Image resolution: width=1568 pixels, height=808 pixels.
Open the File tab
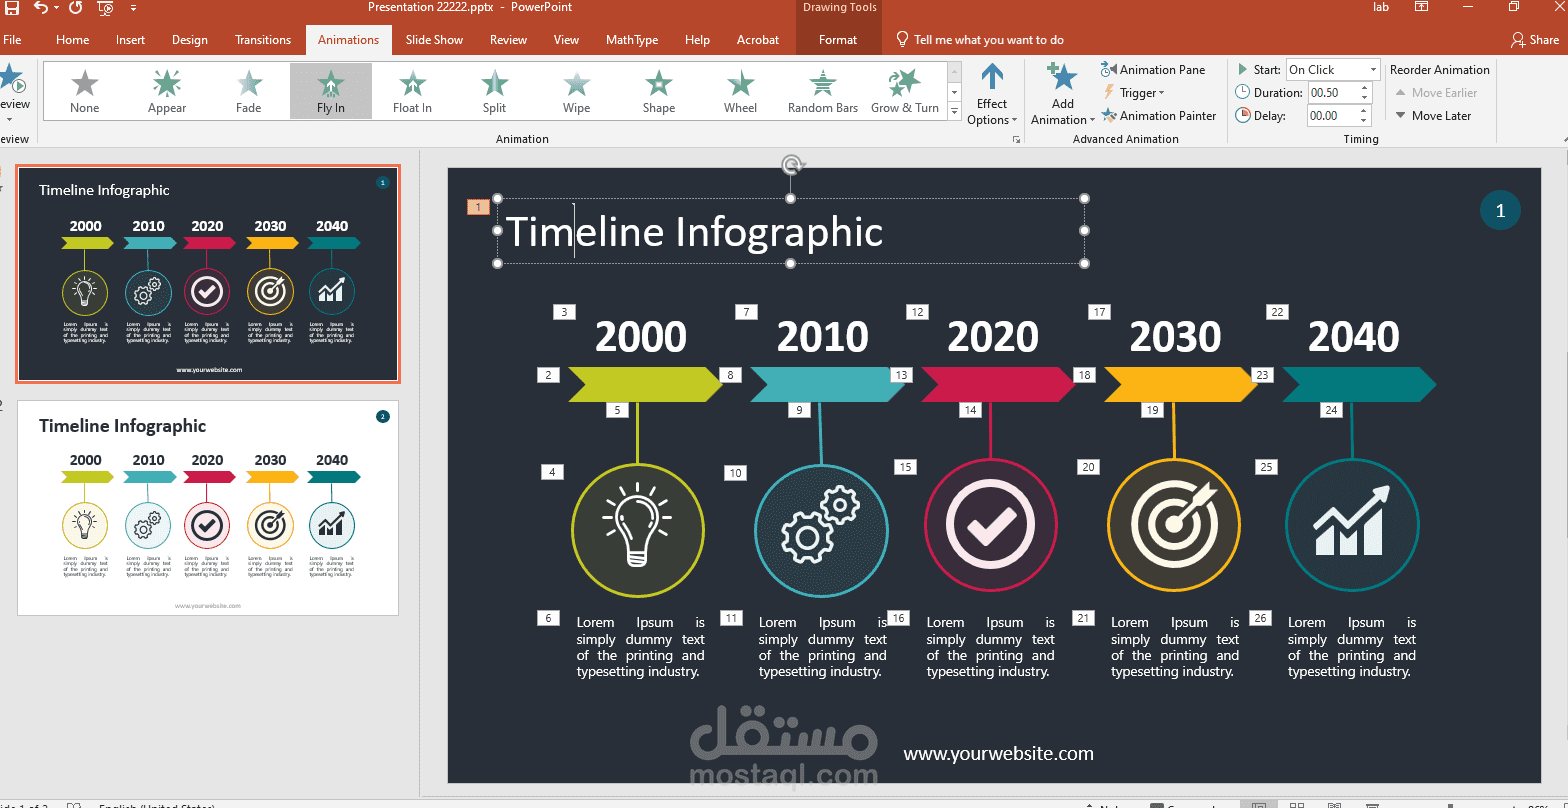[12, 40]
